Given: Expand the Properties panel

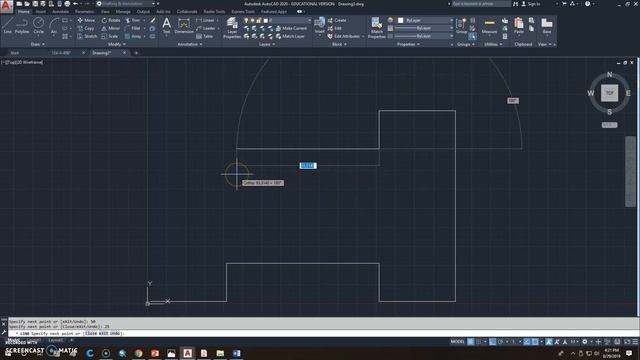Looking at the screenshot, I should 408,44.
